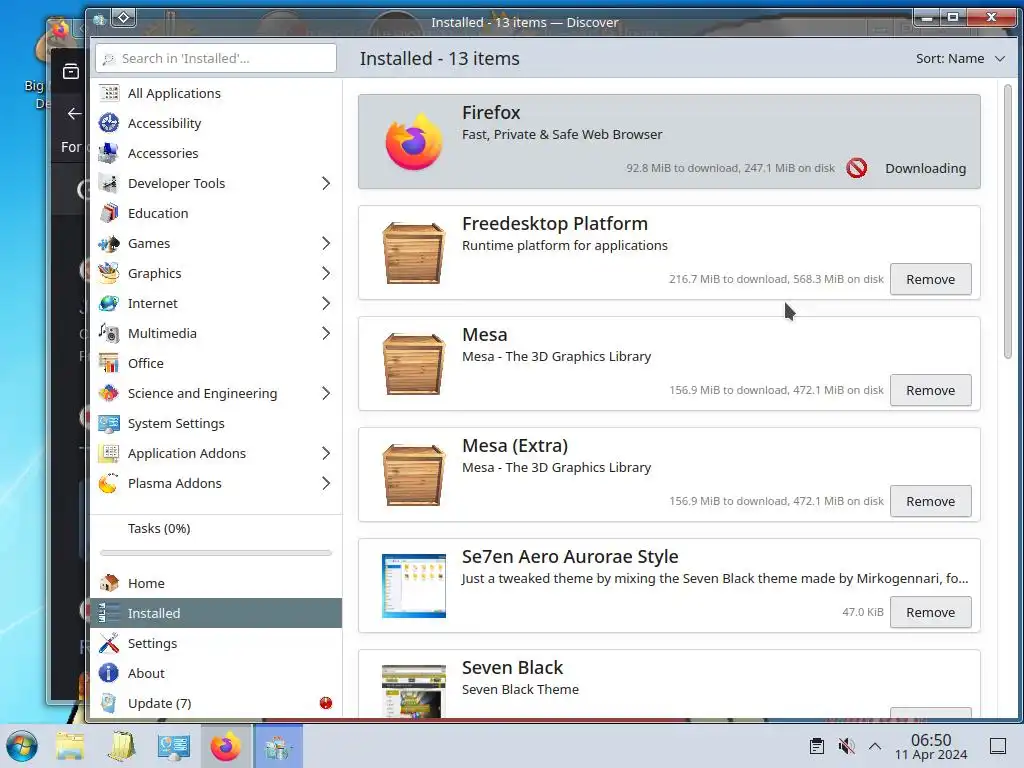Viewport: 1024px width, 768px height.
Task: Remove the Mesa (Extra) package
Action: (x=930, y=502)
